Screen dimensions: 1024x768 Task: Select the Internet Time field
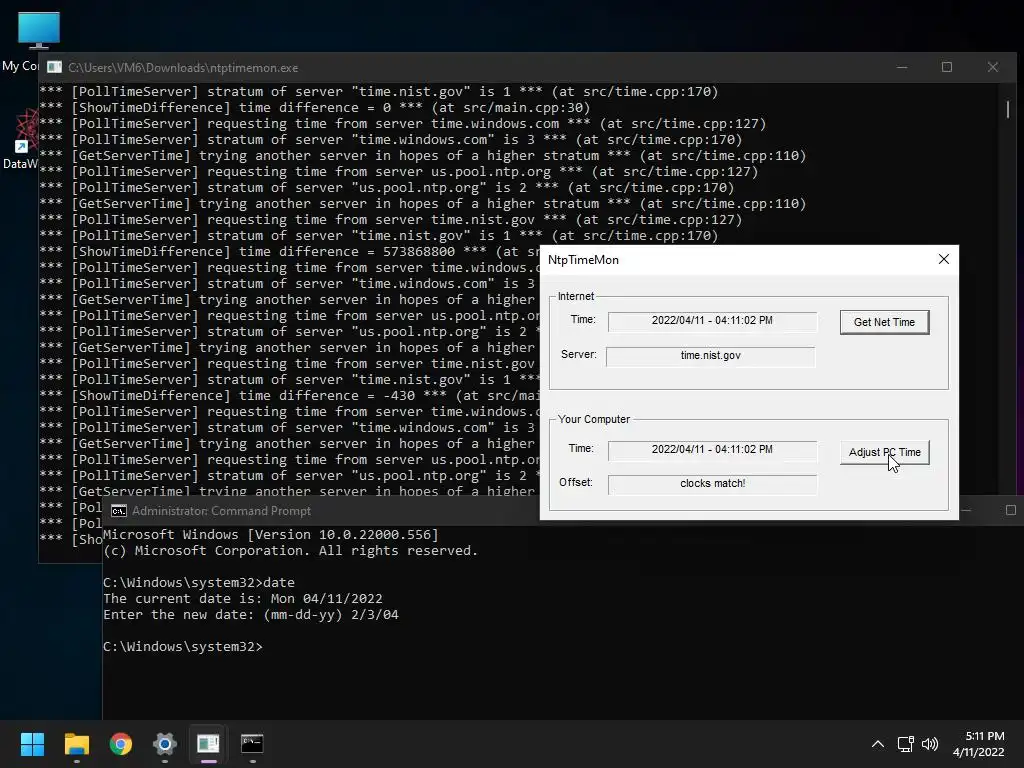[x=712, y=321]
